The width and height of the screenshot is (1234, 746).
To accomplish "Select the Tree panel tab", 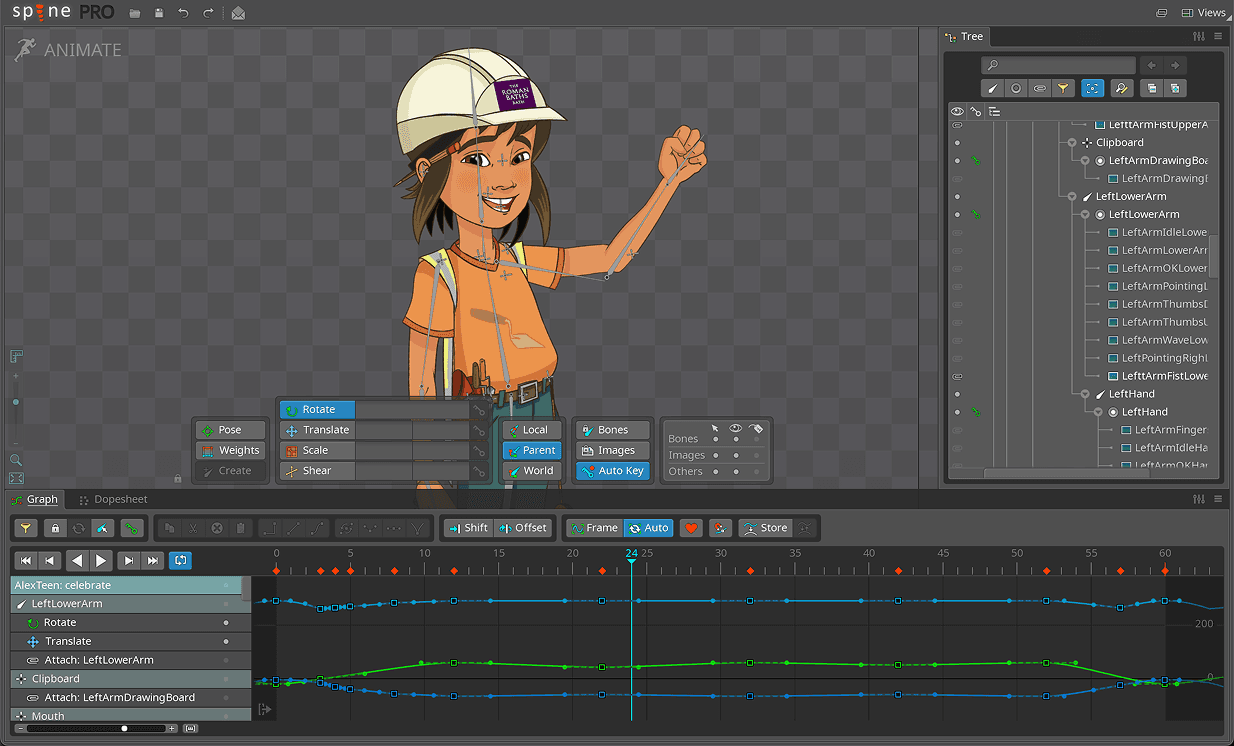I will [964, 37].
